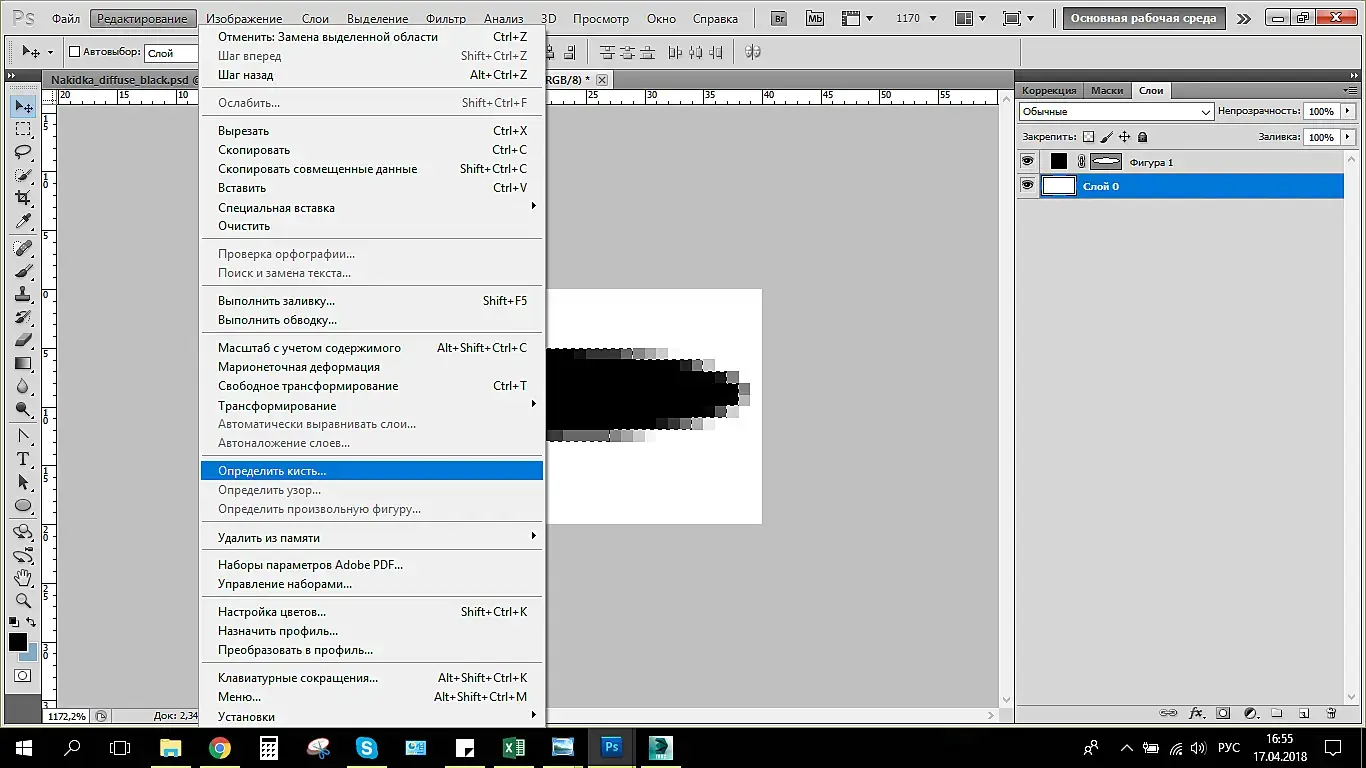
Task: Select the Rectangular Marquee tool
Action: [x=23, y=130]
